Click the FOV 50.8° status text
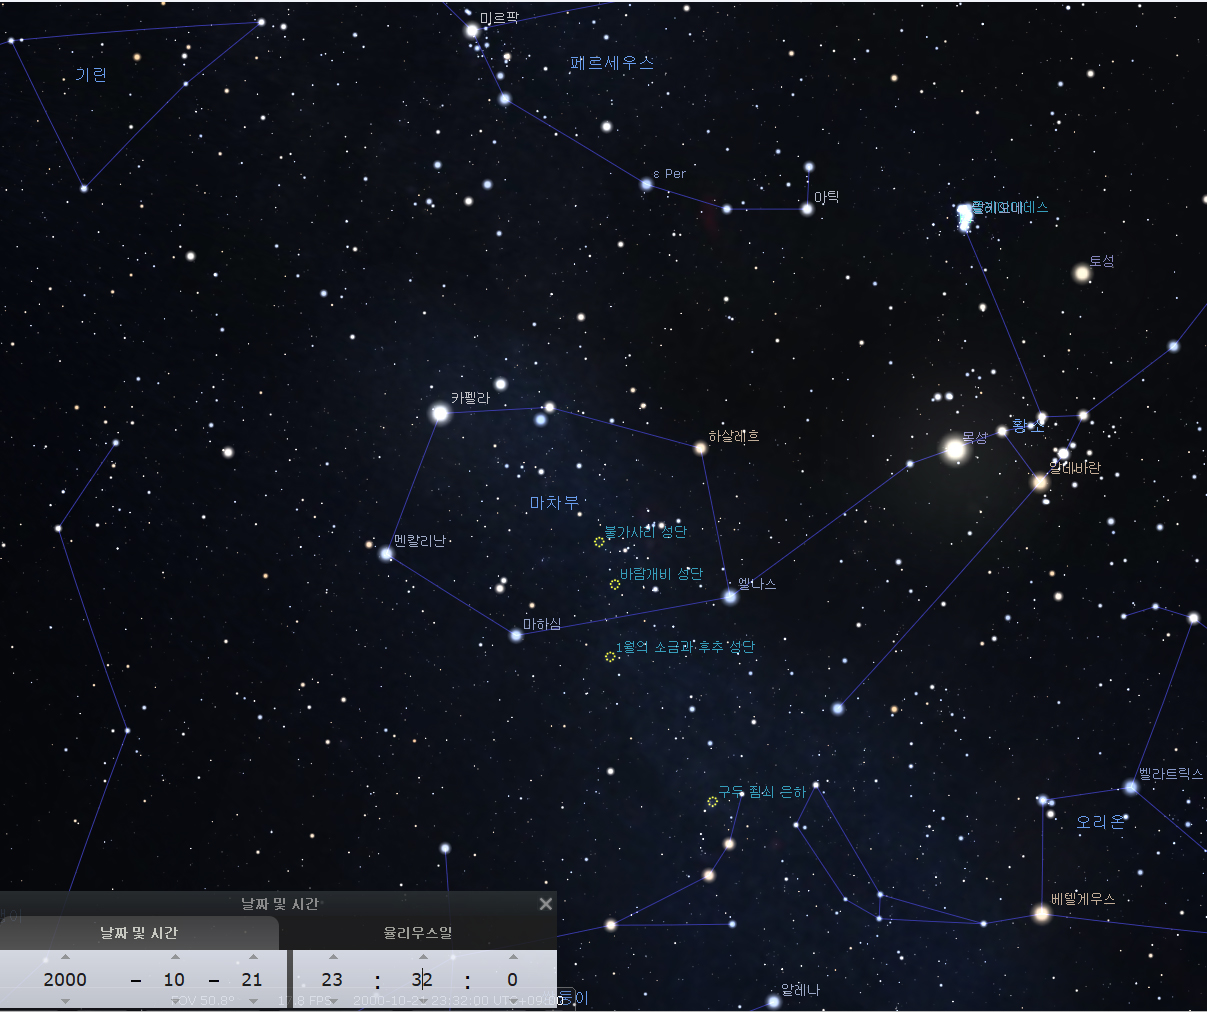The height and width of the screenshot is (1012, 1207). (x=203, y=1001)
